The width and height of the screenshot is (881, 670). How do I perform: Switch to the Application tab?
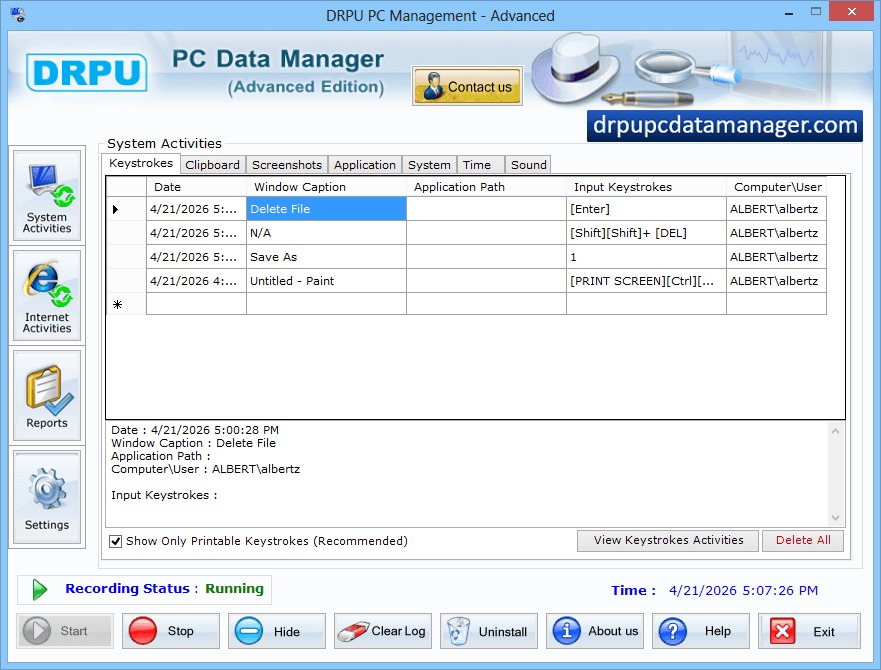365,165
